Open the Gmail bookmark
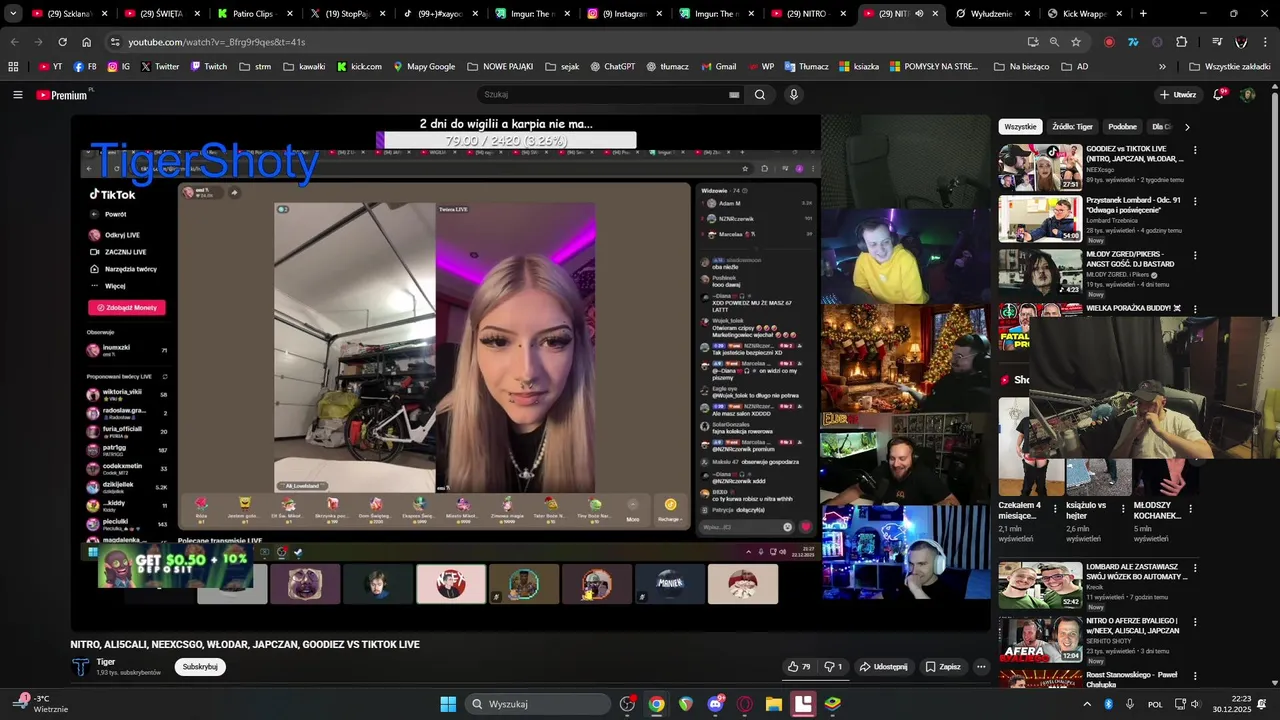This screenshot has height=720, width=1280. [718, 67]
